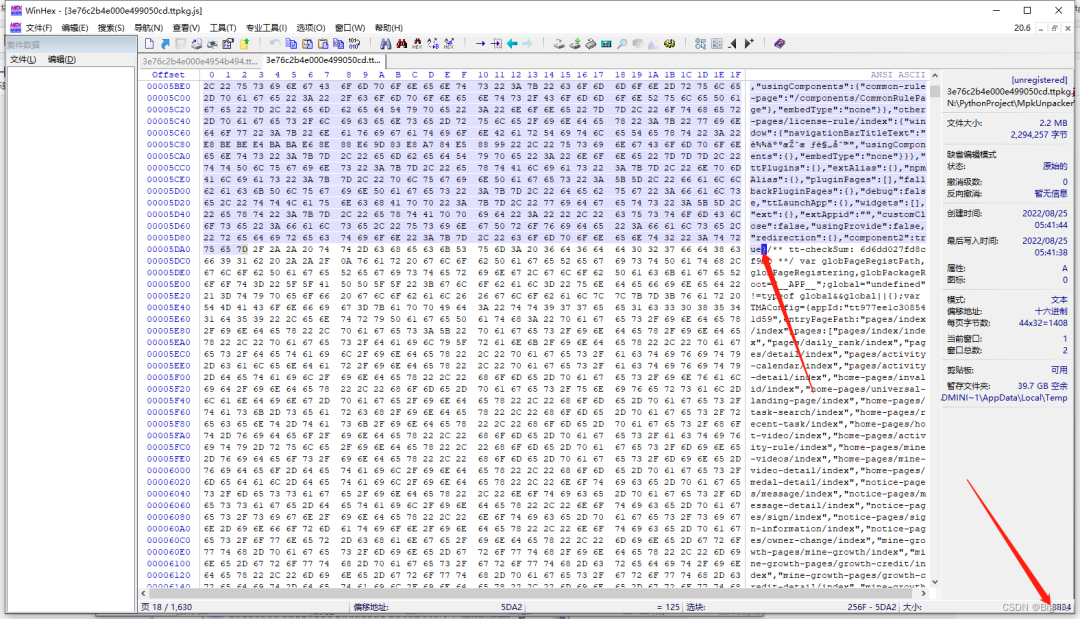Click the 原始的 state value
This screenshot has width=1080, height=619.
1055,166
